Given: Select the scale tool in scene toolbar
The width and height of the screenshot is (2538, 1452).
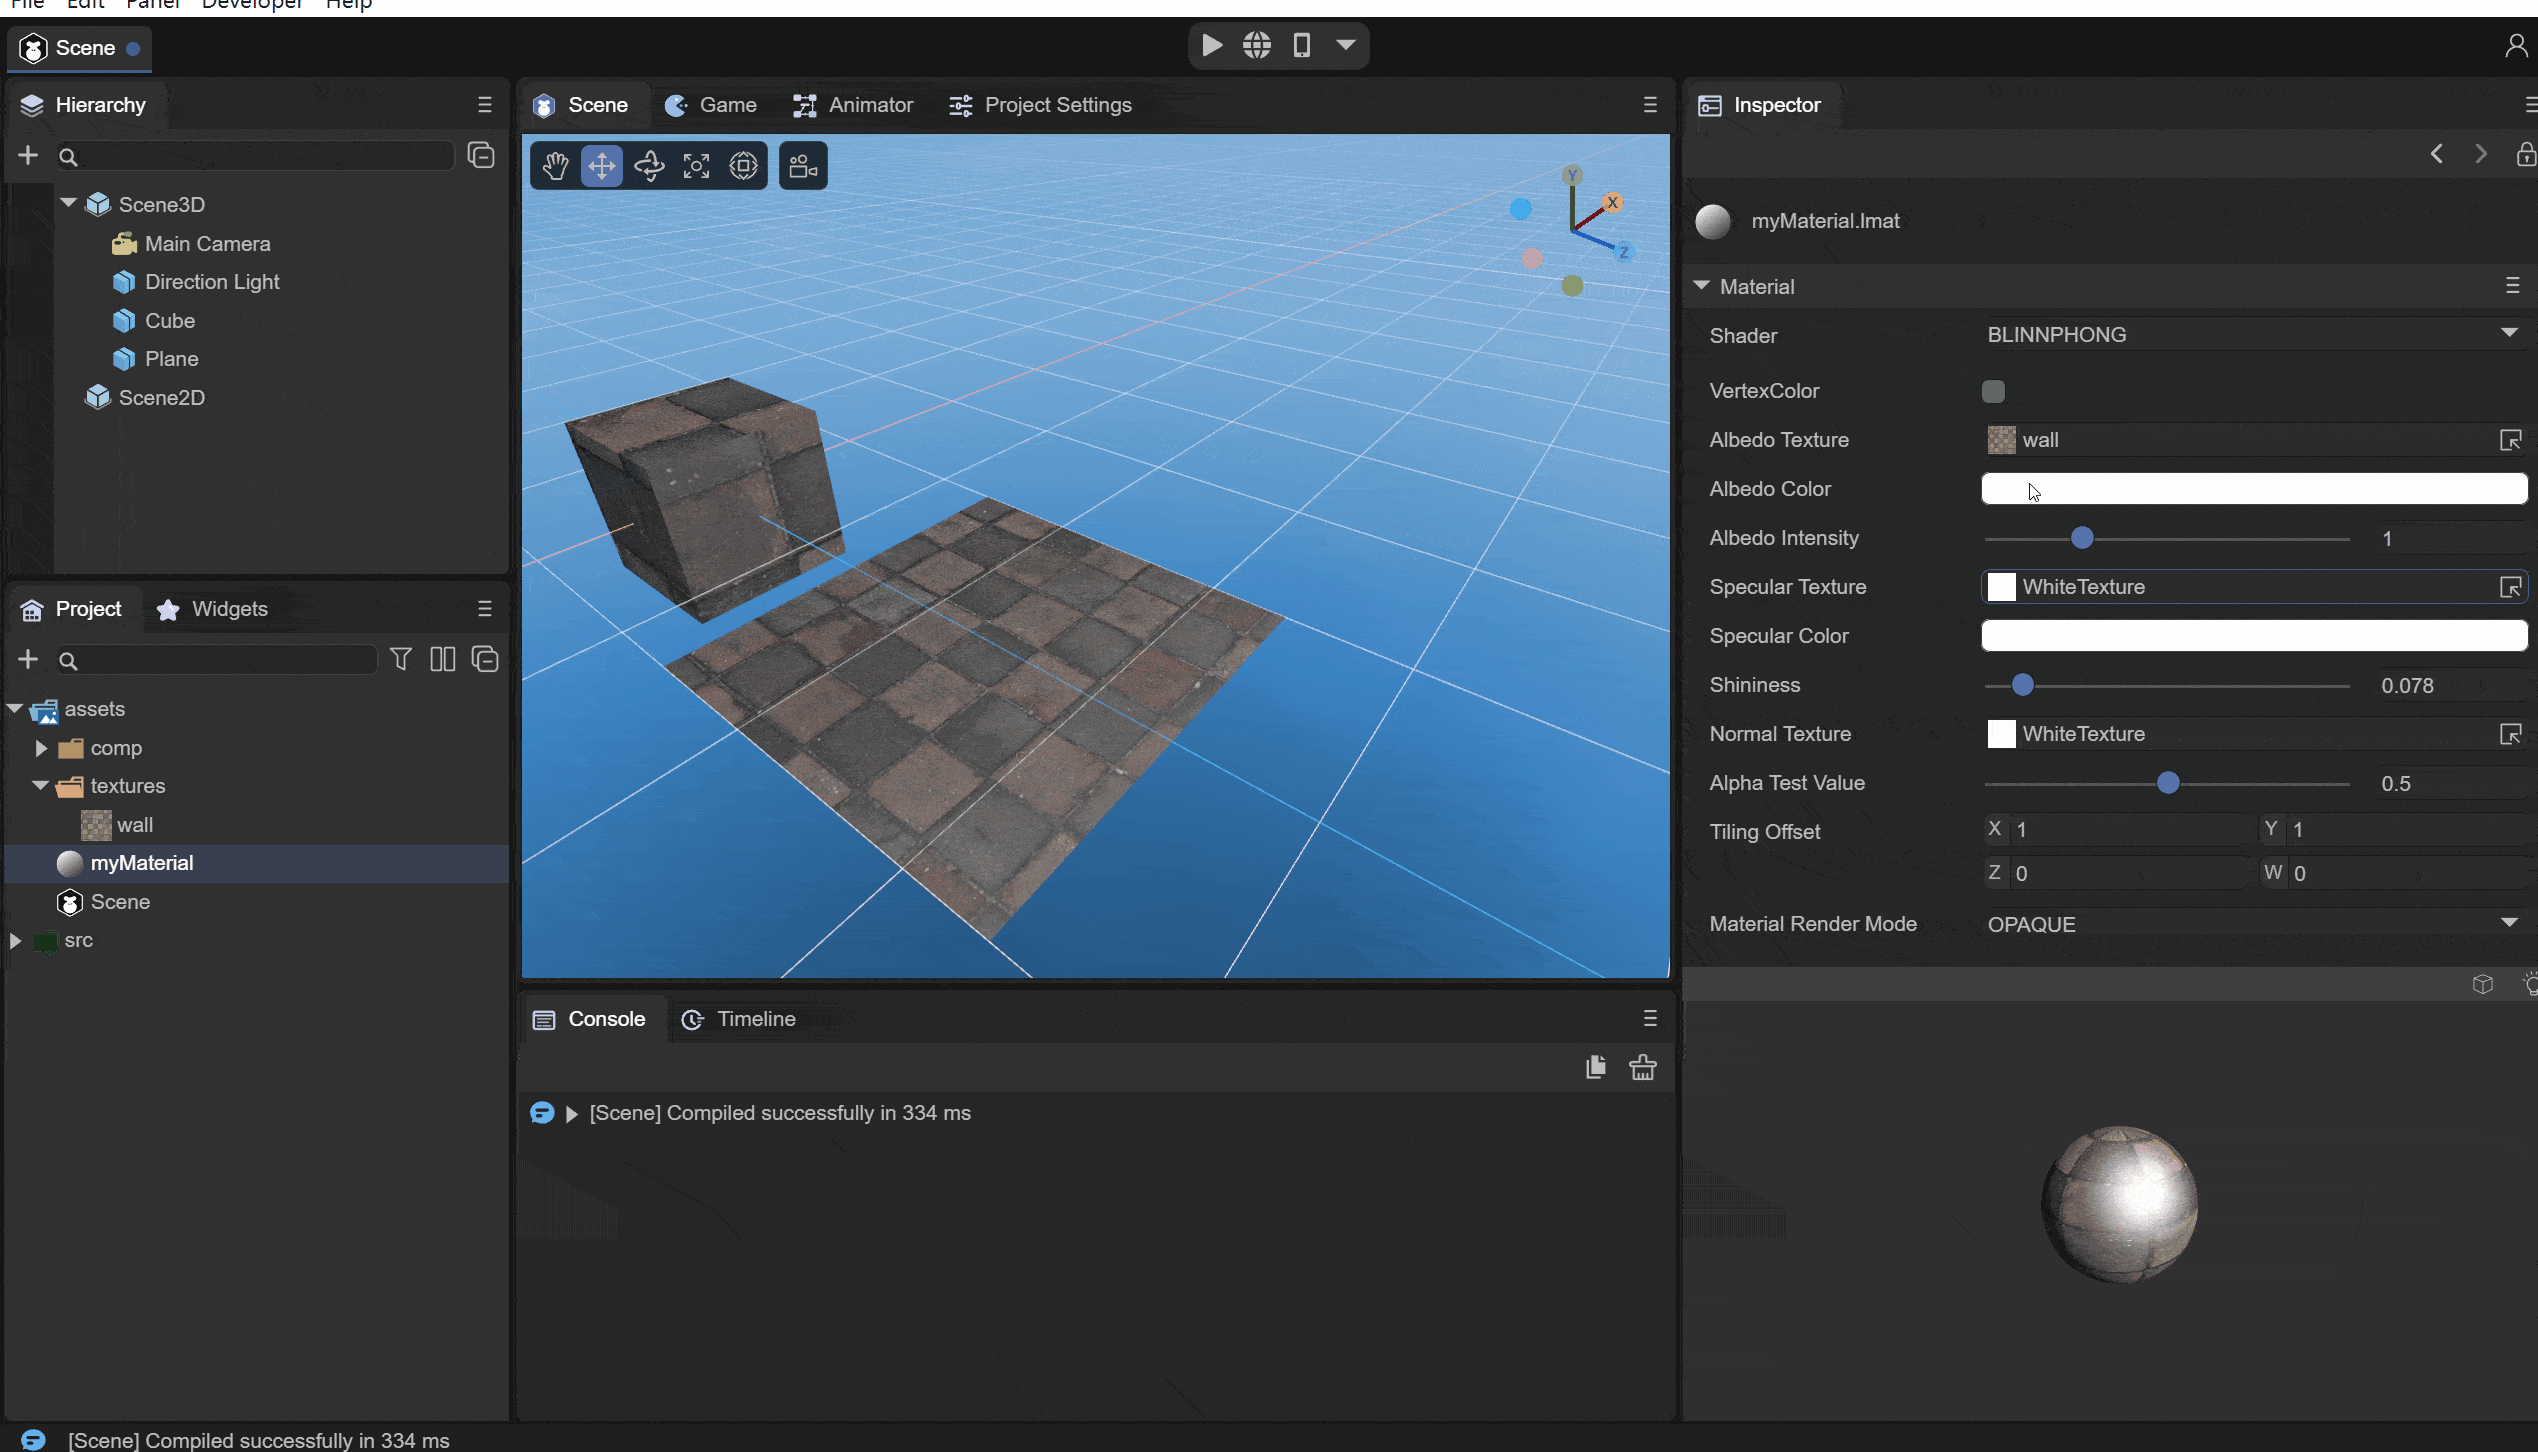Looking at the screenshot, I should coord(696,166).
